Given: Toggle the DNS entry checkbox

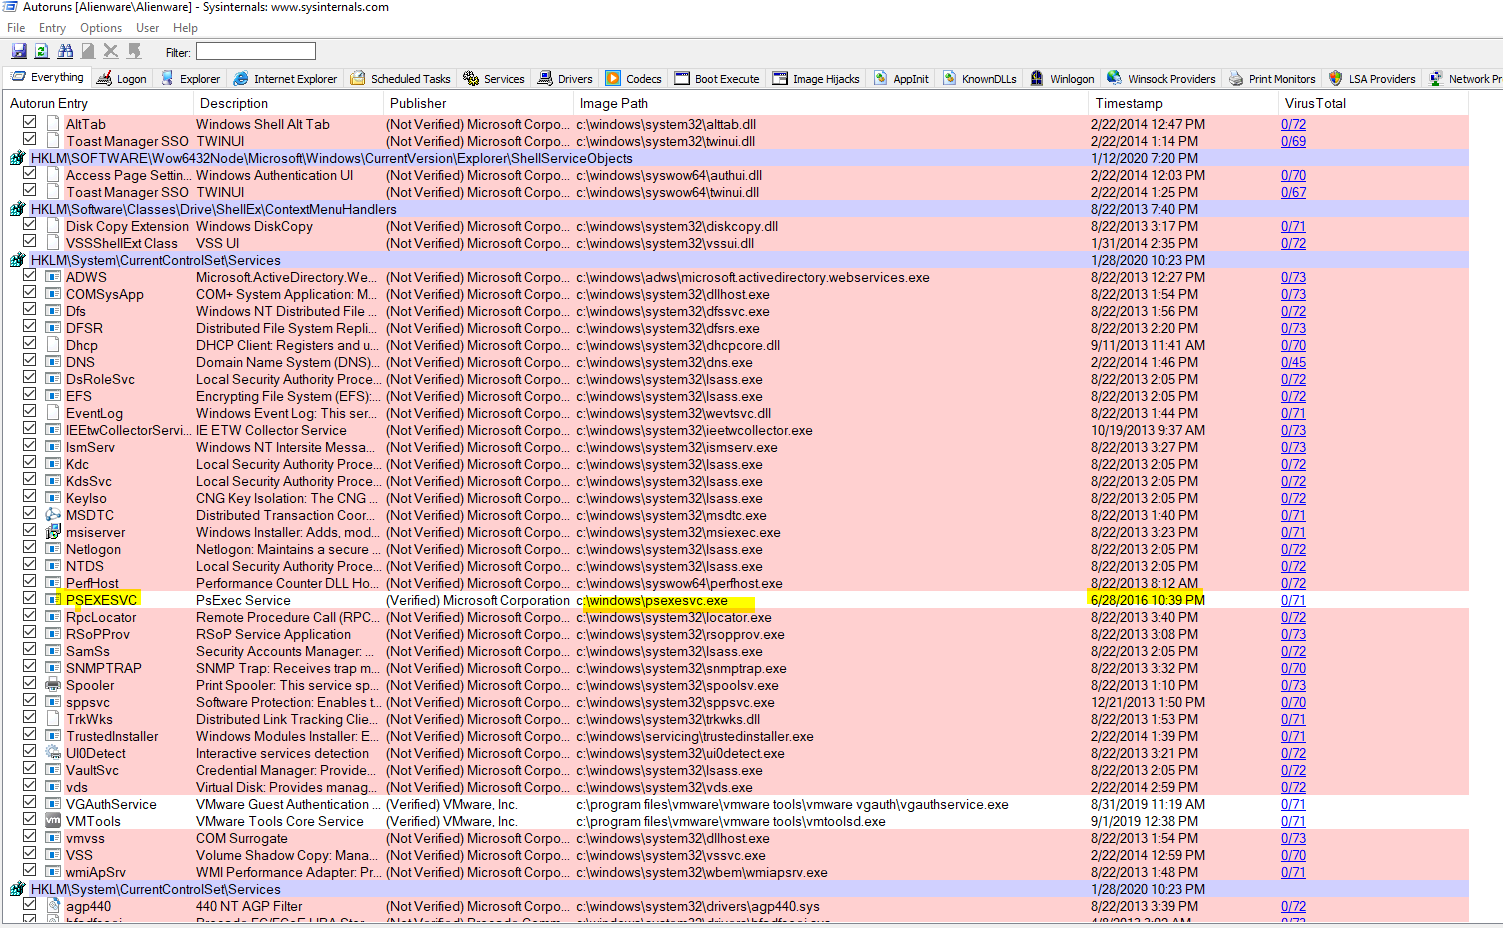Looking at the screenshot, I should click(x=30, y=361).
